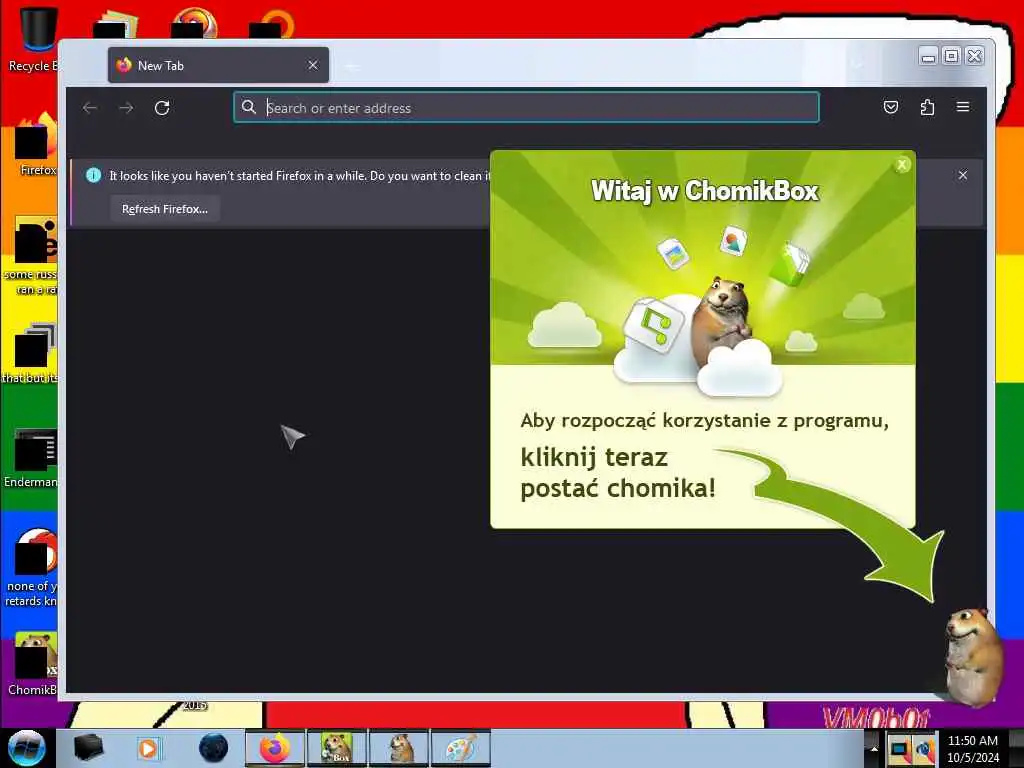
Task: Open the 'none of y' desktop icon
Action: [x=31, y=567]
